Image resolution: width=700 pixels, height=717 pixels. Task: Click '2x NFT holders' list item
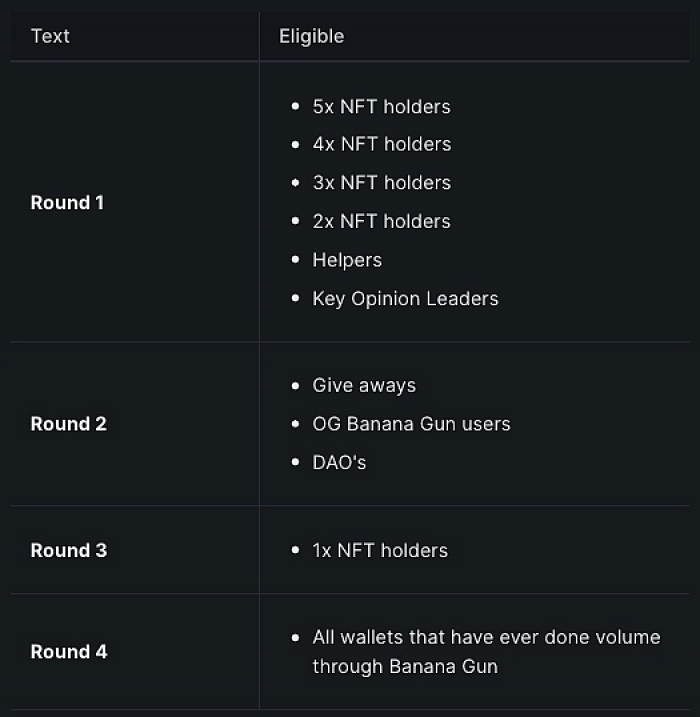(x=381, y=221)
